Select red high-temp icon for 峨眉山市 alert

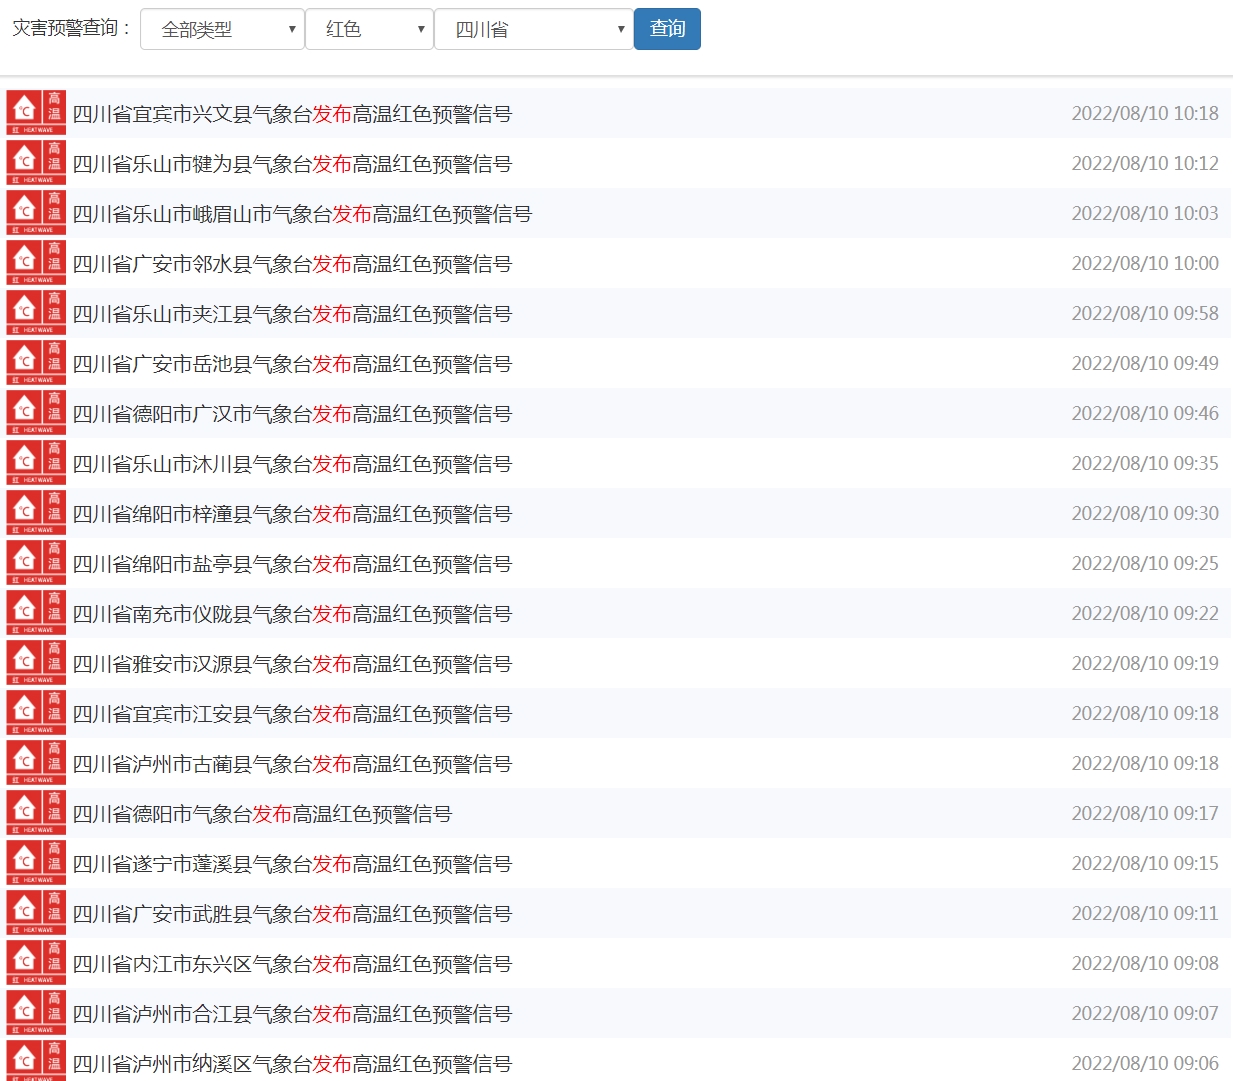pos(36,213)
